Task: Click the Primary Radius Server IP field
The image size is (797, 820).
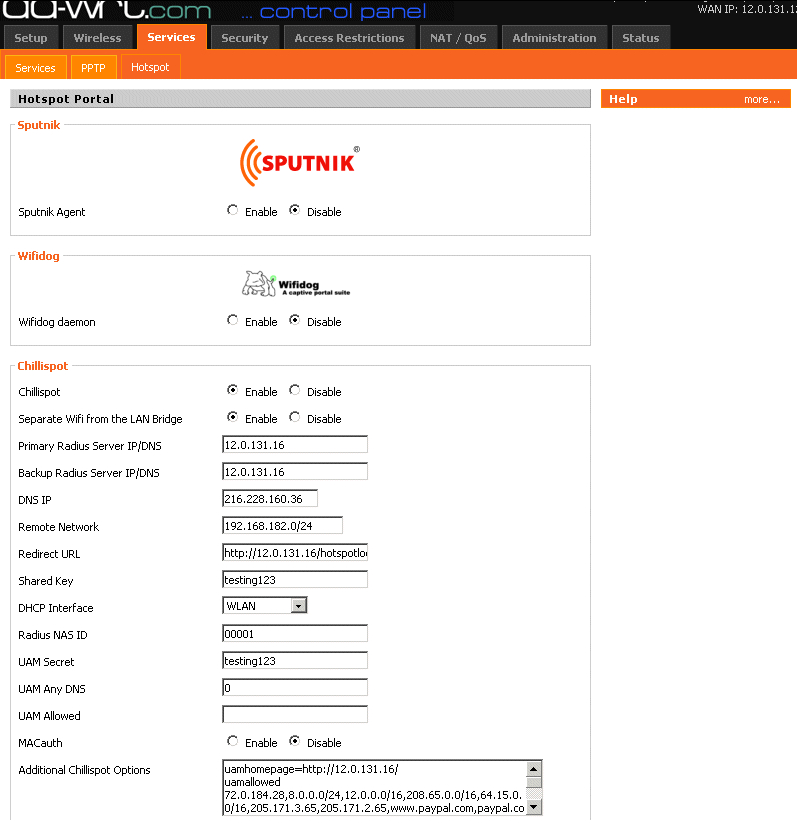Action: (x=295, y=445)
